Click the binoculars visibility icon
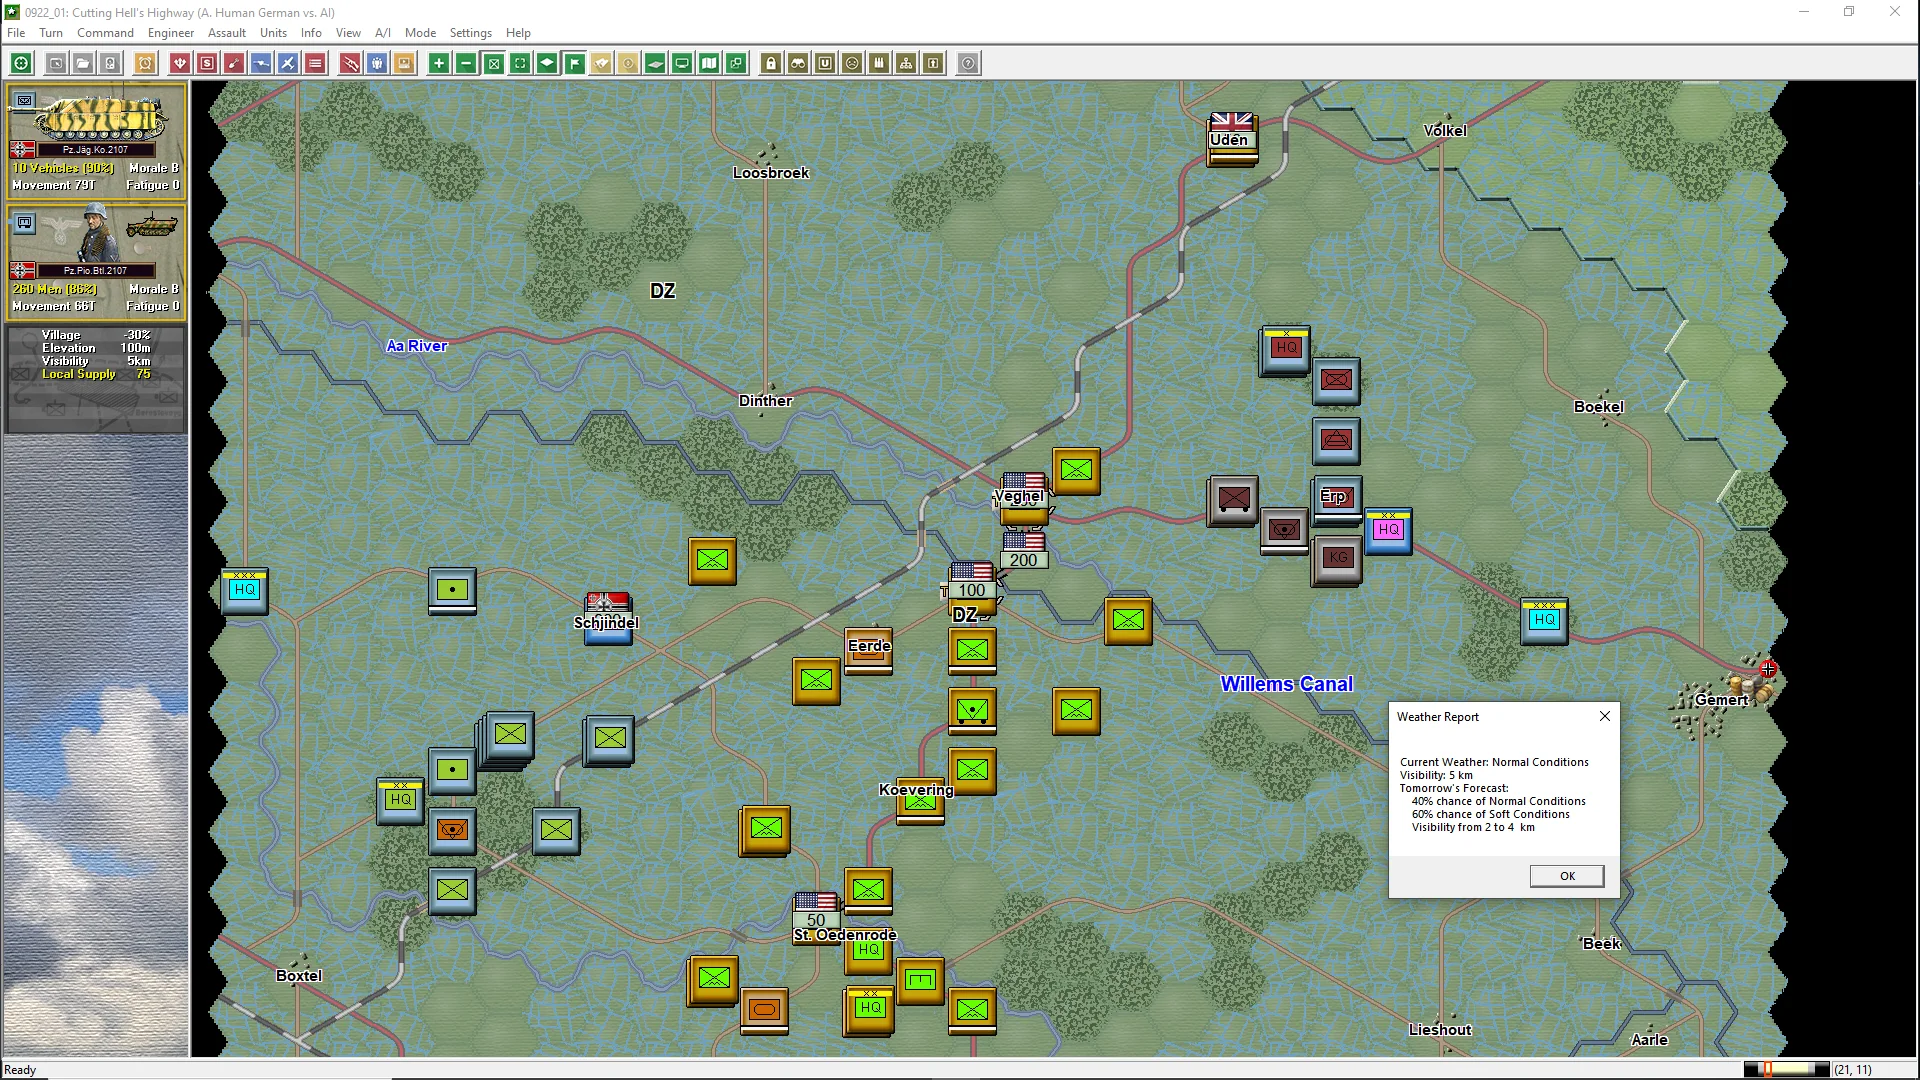Viewport: 1920px width, 1080px height. tap(798, 64)
